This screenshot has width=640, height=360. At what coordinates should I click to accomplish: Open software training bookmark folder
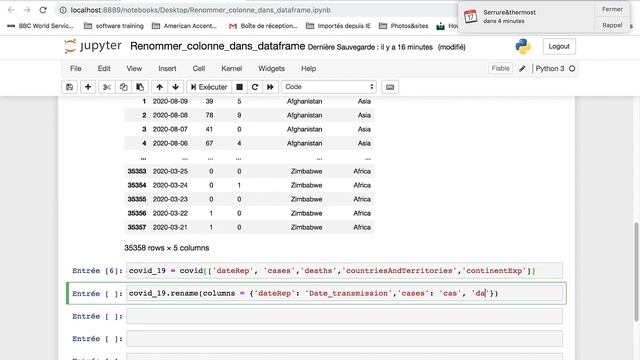(x=114, y=26)
